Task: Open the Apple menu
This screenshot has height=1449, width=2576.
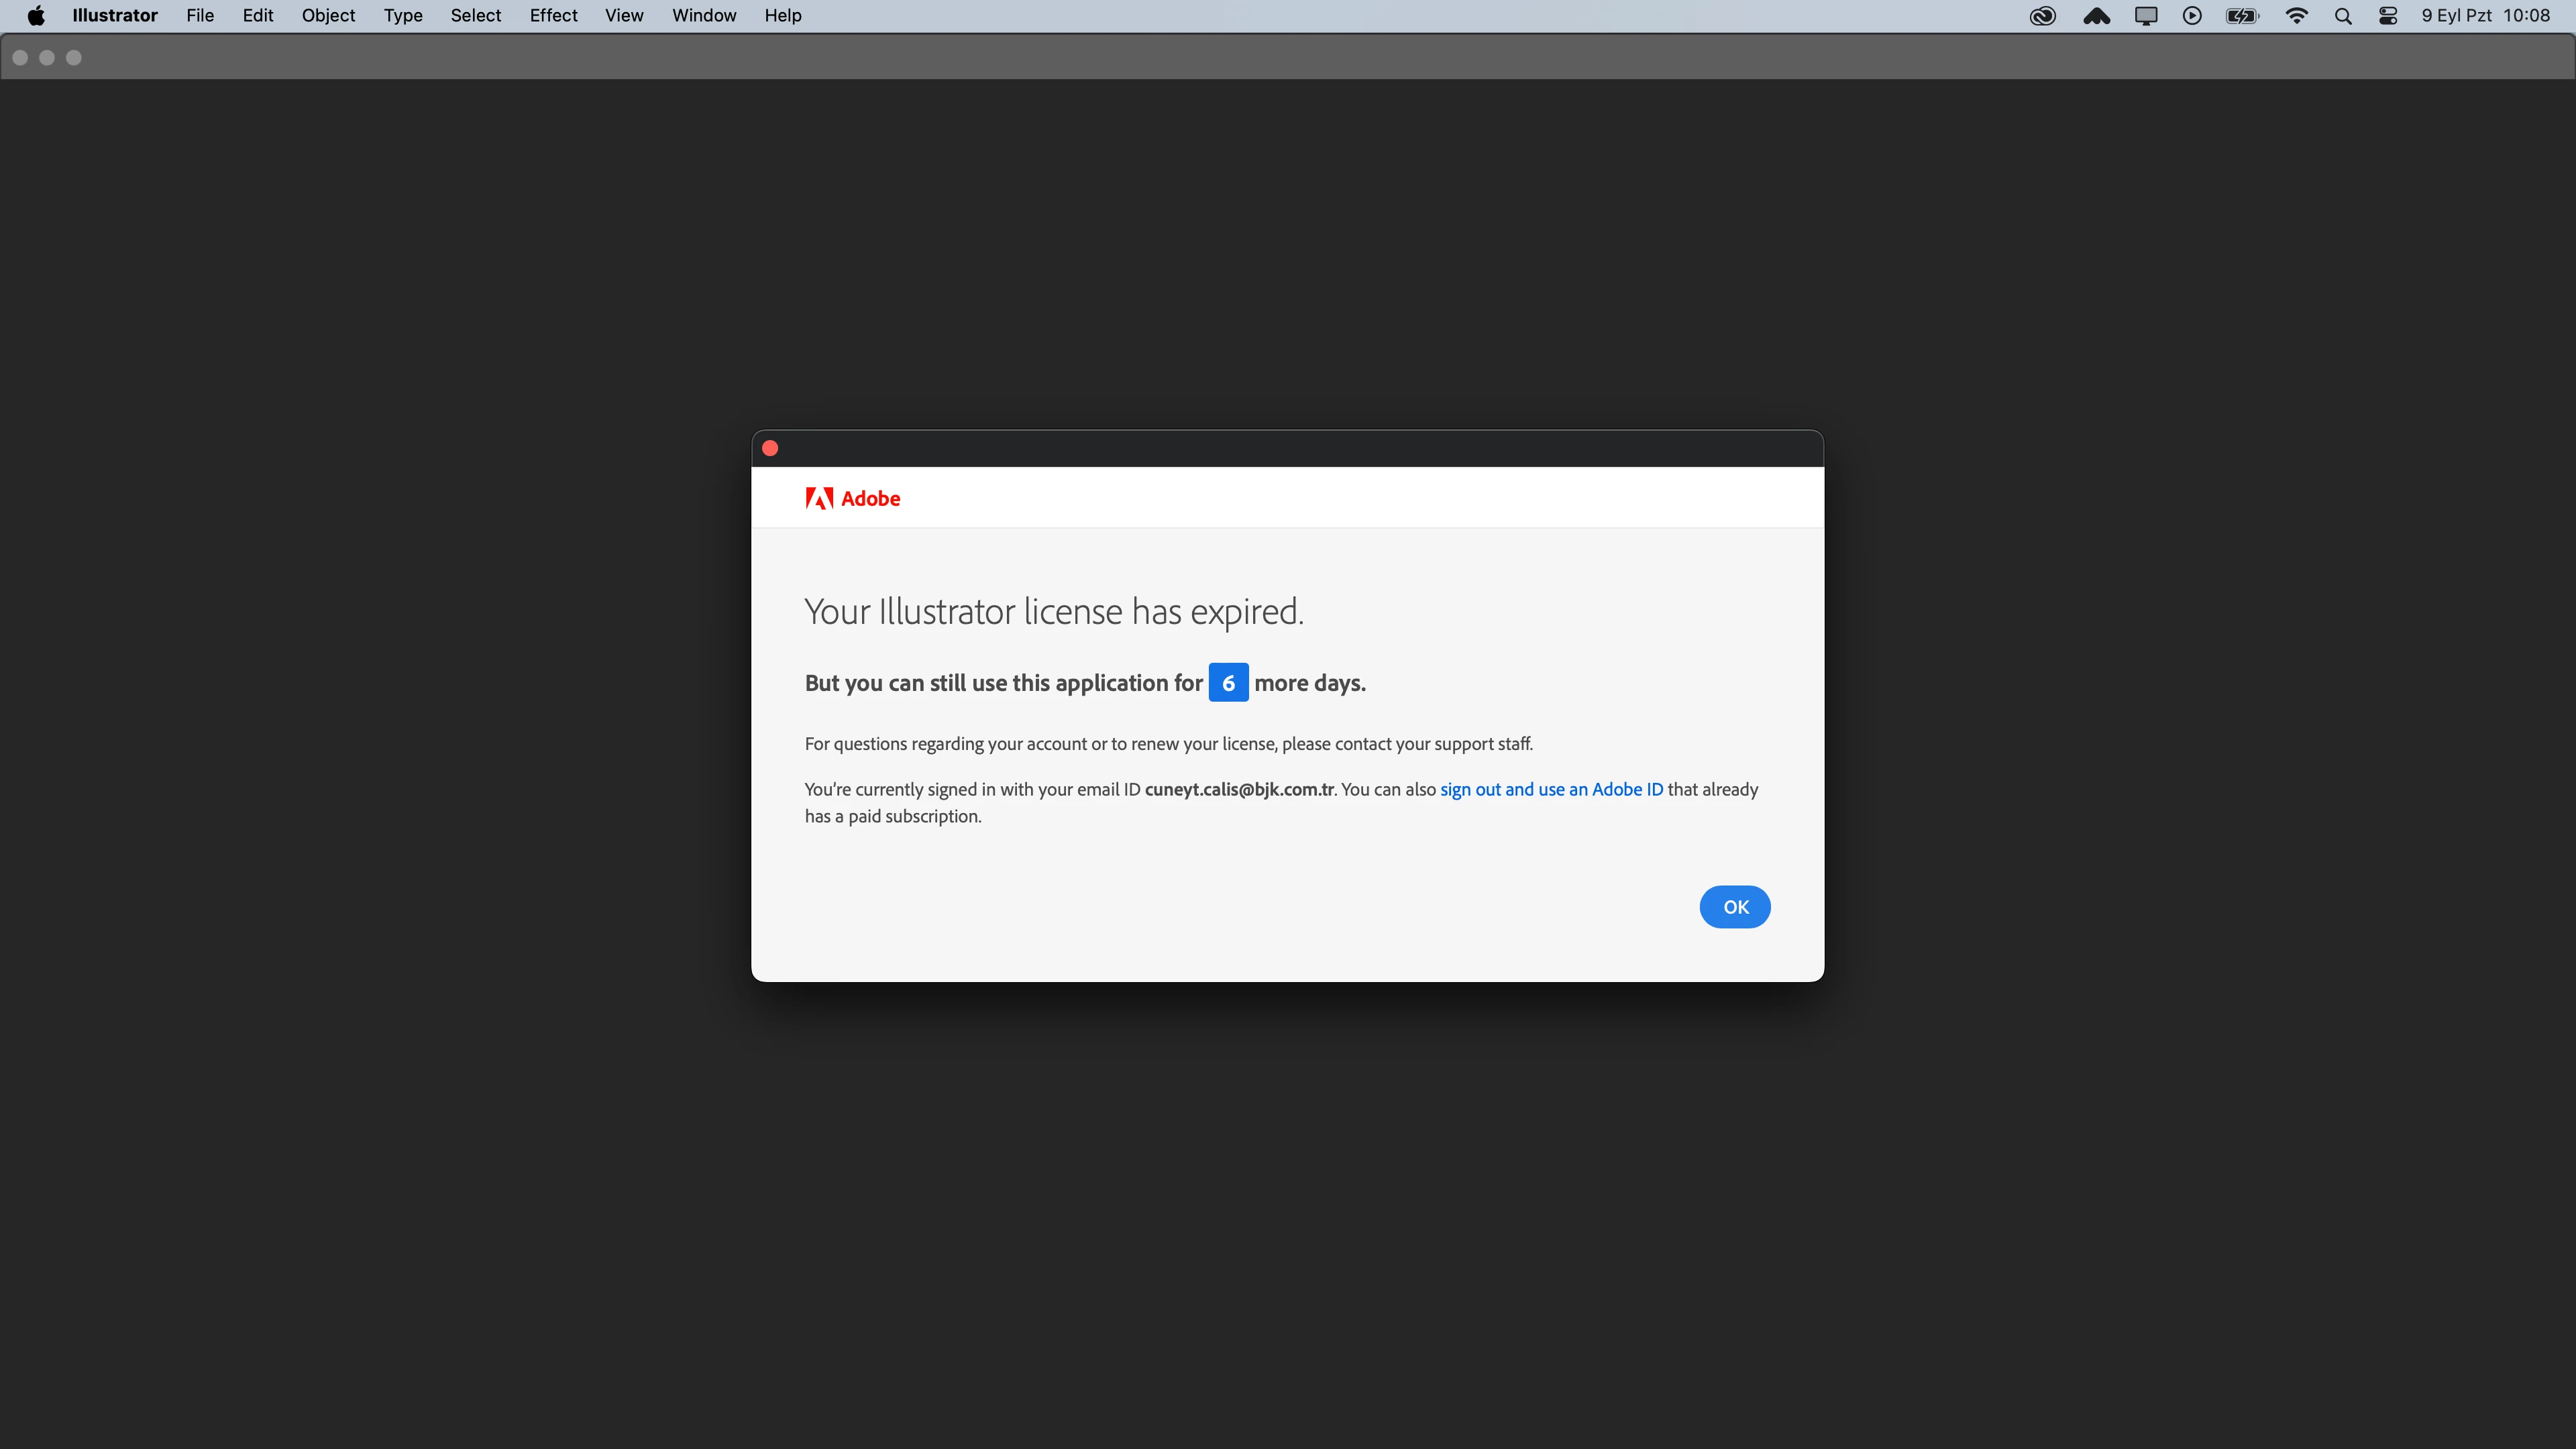Action: pyautogui.click(x=36, y=16)
